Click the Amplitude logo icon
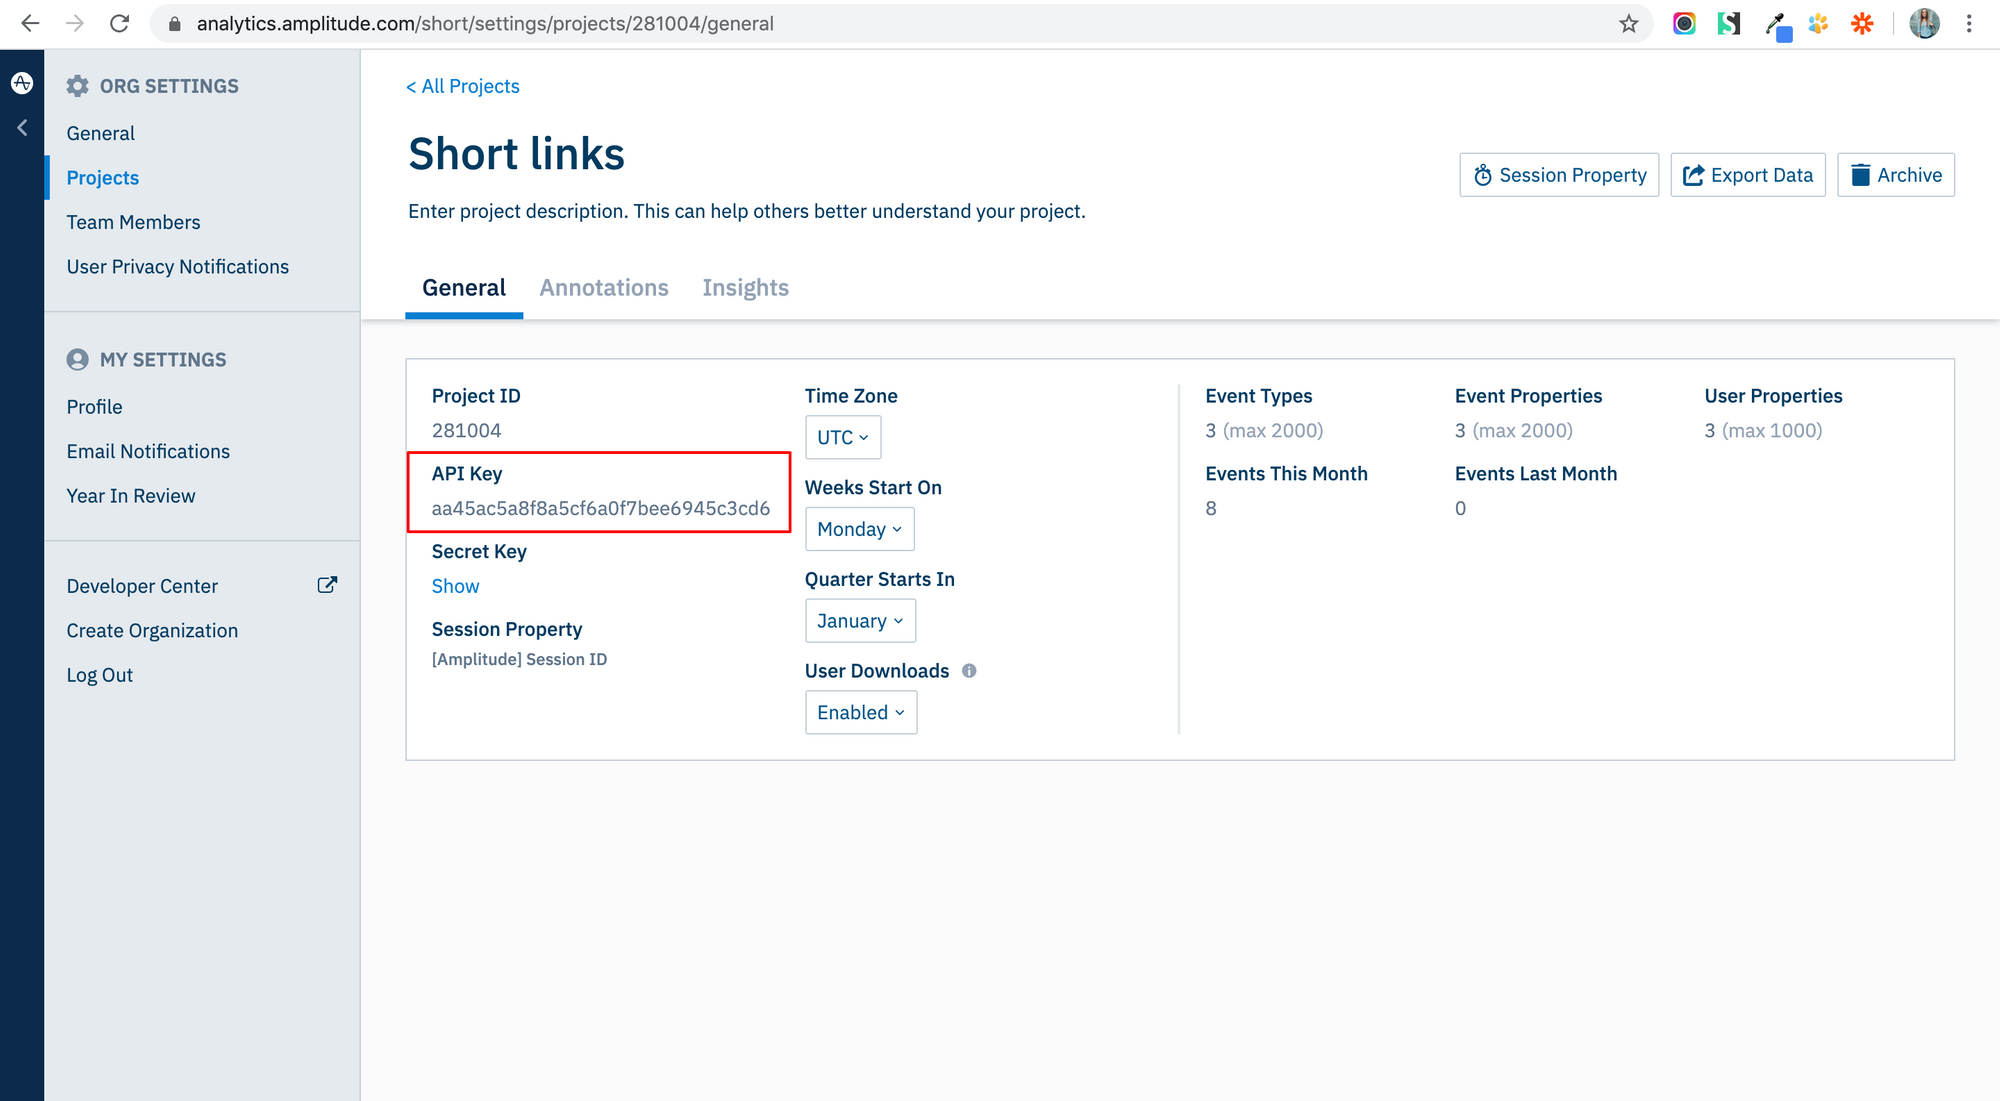 point(22,83)
